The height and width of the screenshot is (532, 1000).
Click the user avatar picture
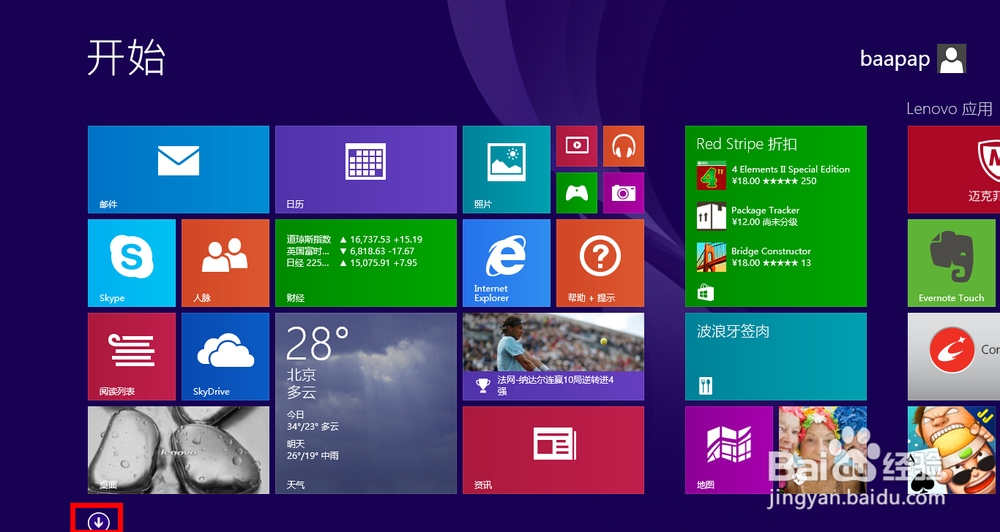pos(952,59)
